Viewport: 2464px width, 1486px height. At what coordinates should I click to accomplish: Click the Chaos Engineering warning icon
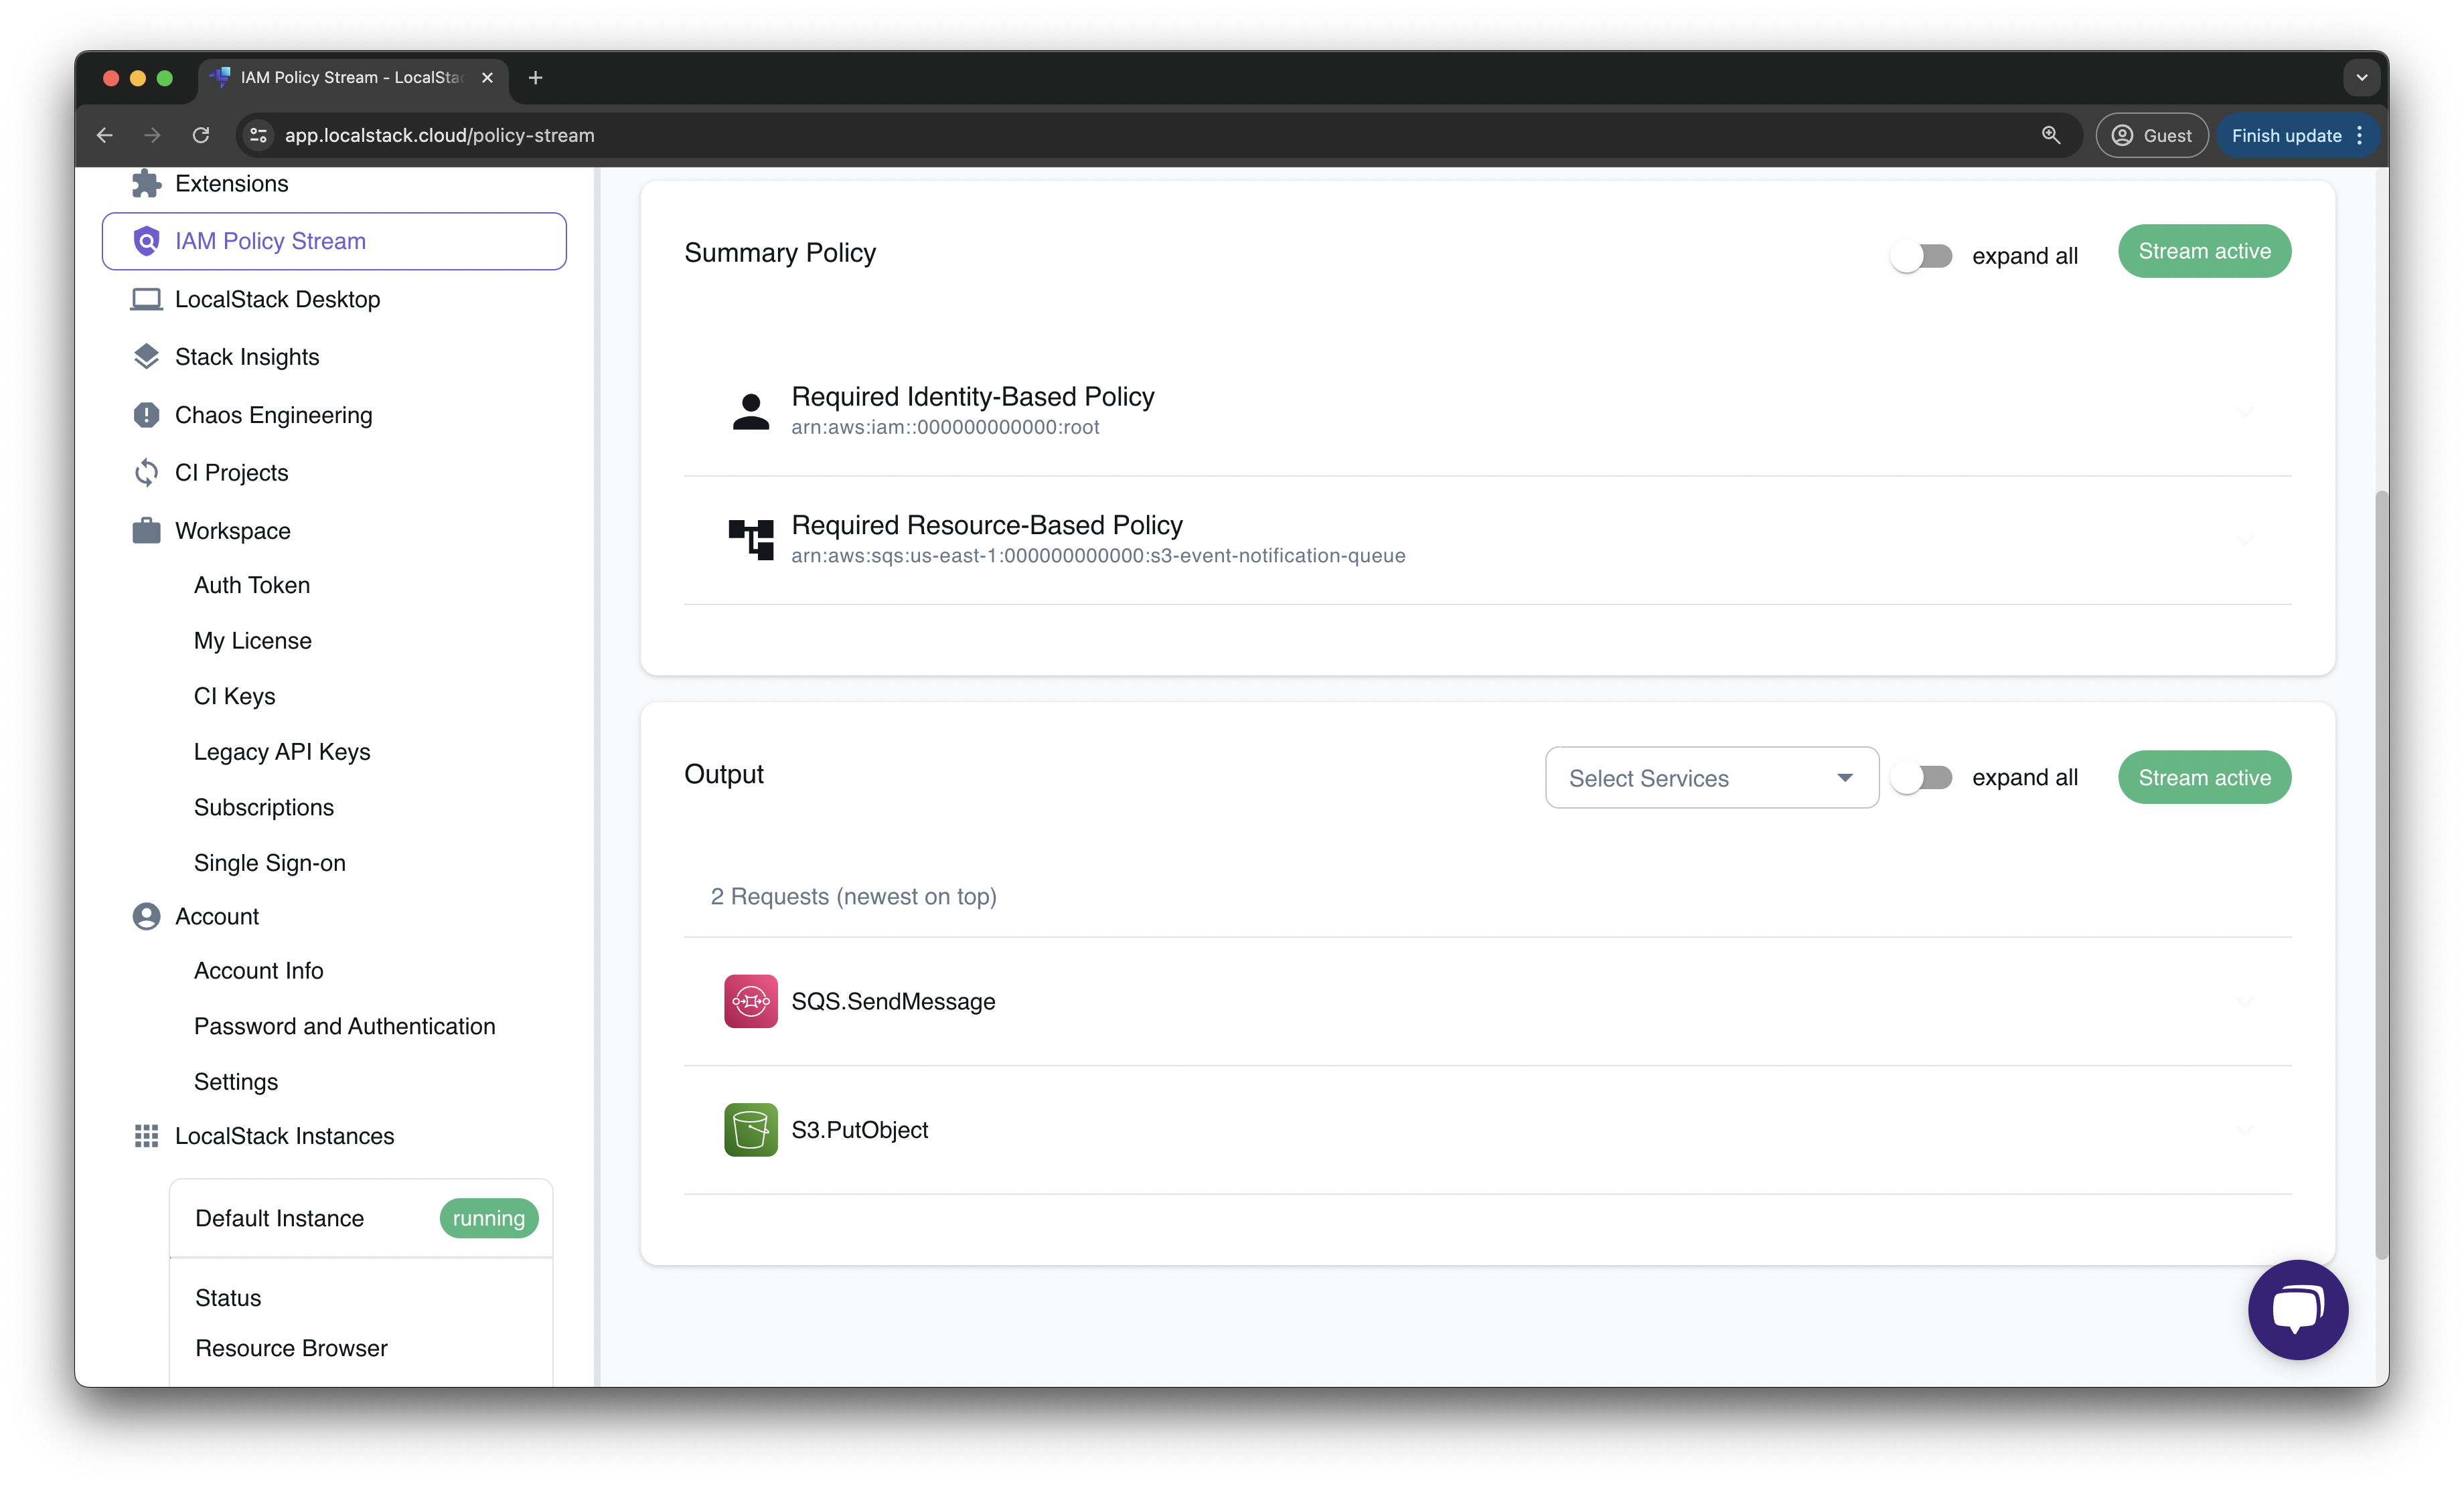(x=145, y=415)
